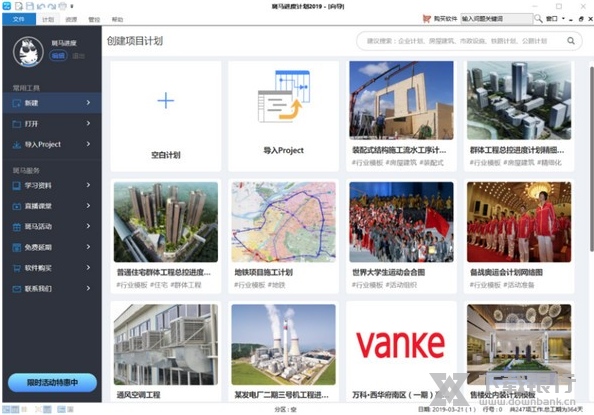This screenshot has height=415, width=594.
Task: Click the 通风空调工程 title text
Action: tap(138, 395)
